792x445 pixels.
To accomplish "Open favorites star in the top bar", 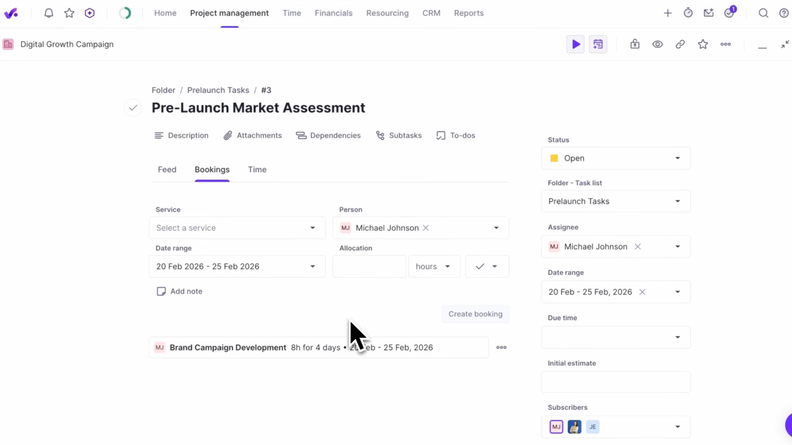I will coord(69,13).
